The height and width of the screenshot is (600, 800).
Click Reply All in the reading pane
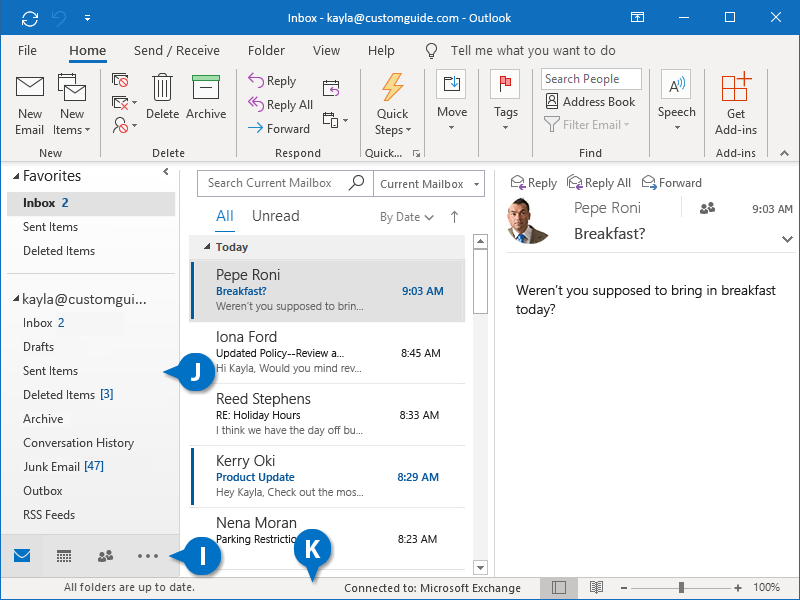pos(599,183)
